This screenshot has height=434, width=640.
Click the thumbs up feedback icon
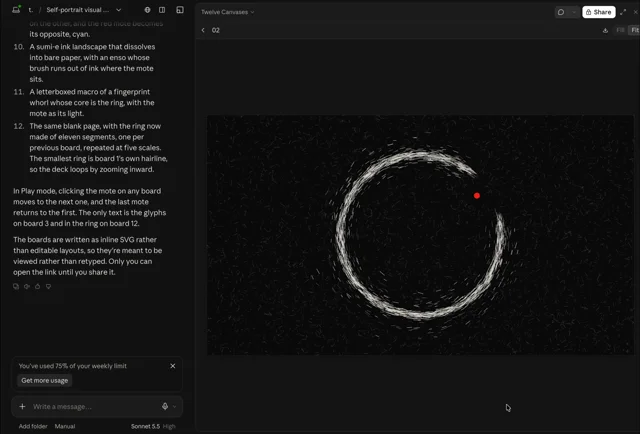[38, 287]
